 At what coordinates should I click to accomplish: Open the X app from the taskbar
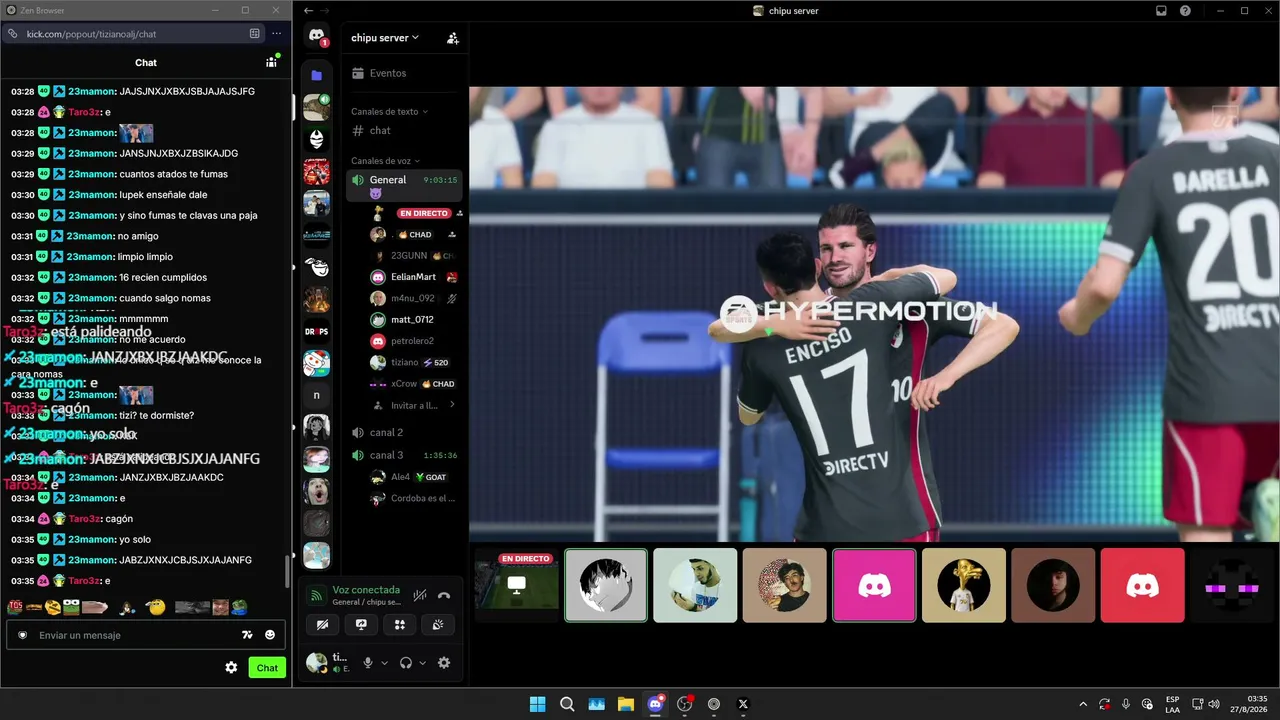pos(743,704)
